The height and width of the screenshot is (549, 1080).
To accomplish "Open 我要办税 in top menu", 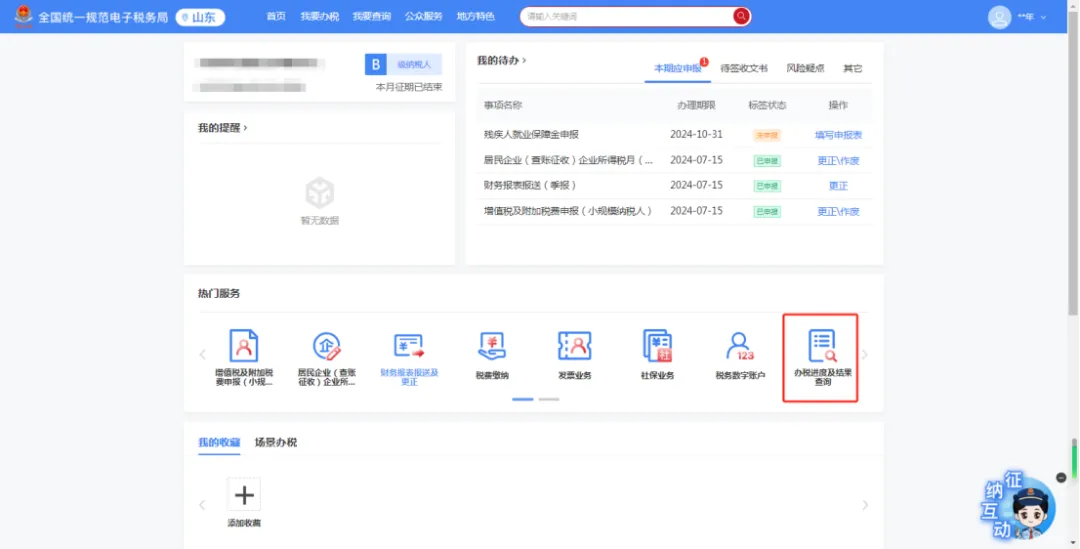I will click(x=320, y=17).
